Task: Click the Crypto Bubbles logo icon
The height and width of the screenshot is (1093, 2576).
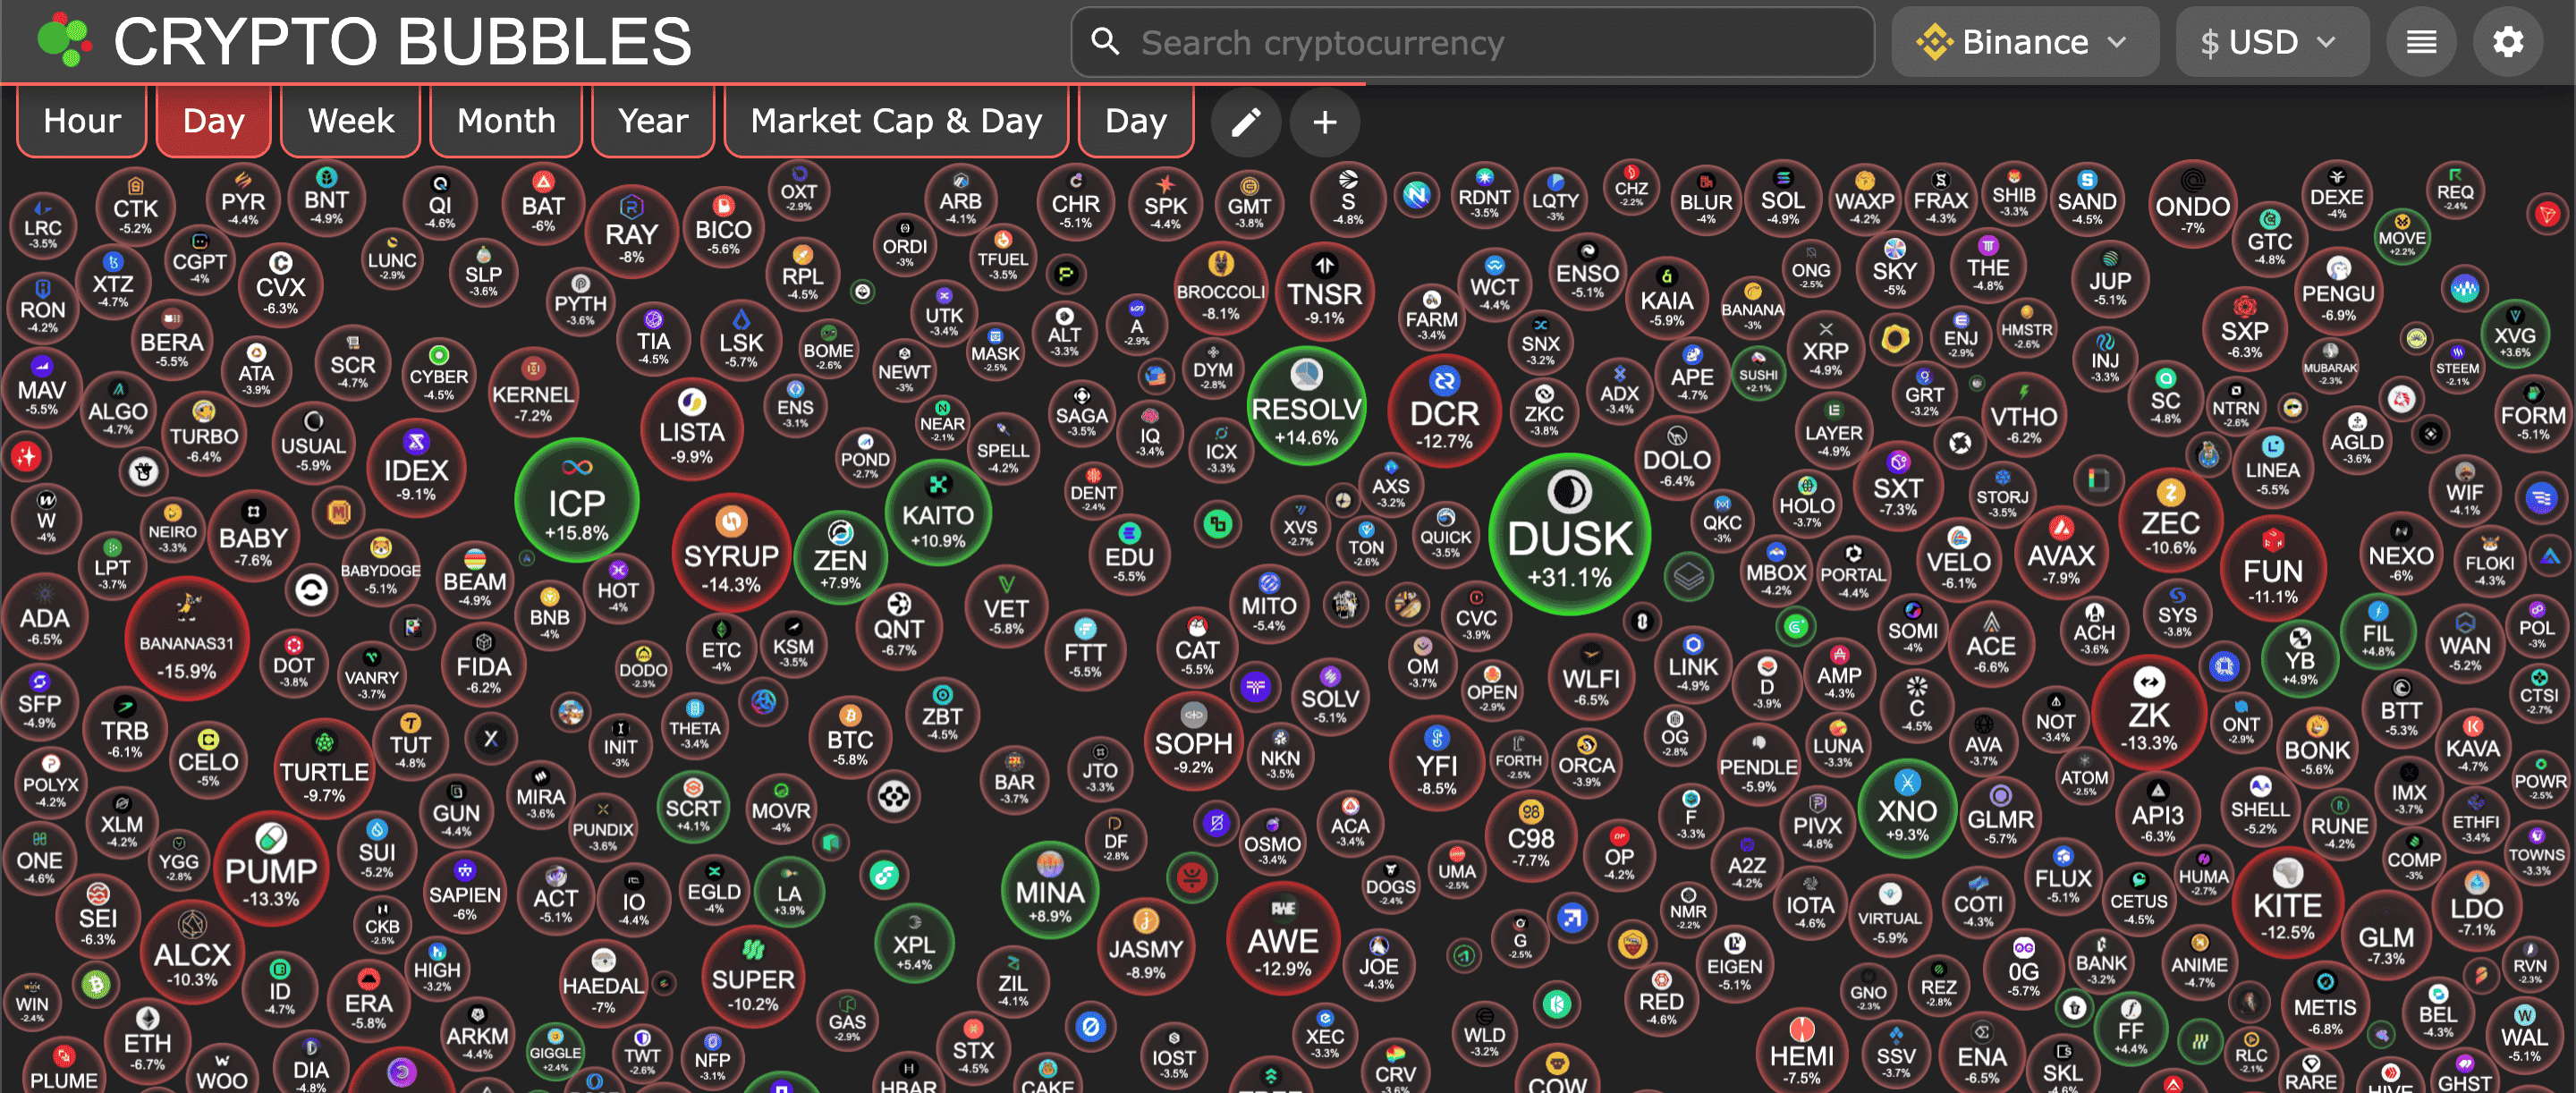Action: pos(64,40)
